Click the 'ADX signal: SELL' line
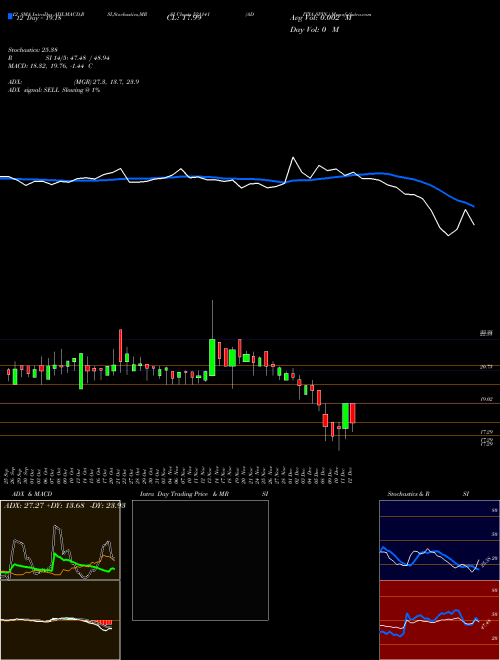Screen dimensions: 500x660 point(54,90)
